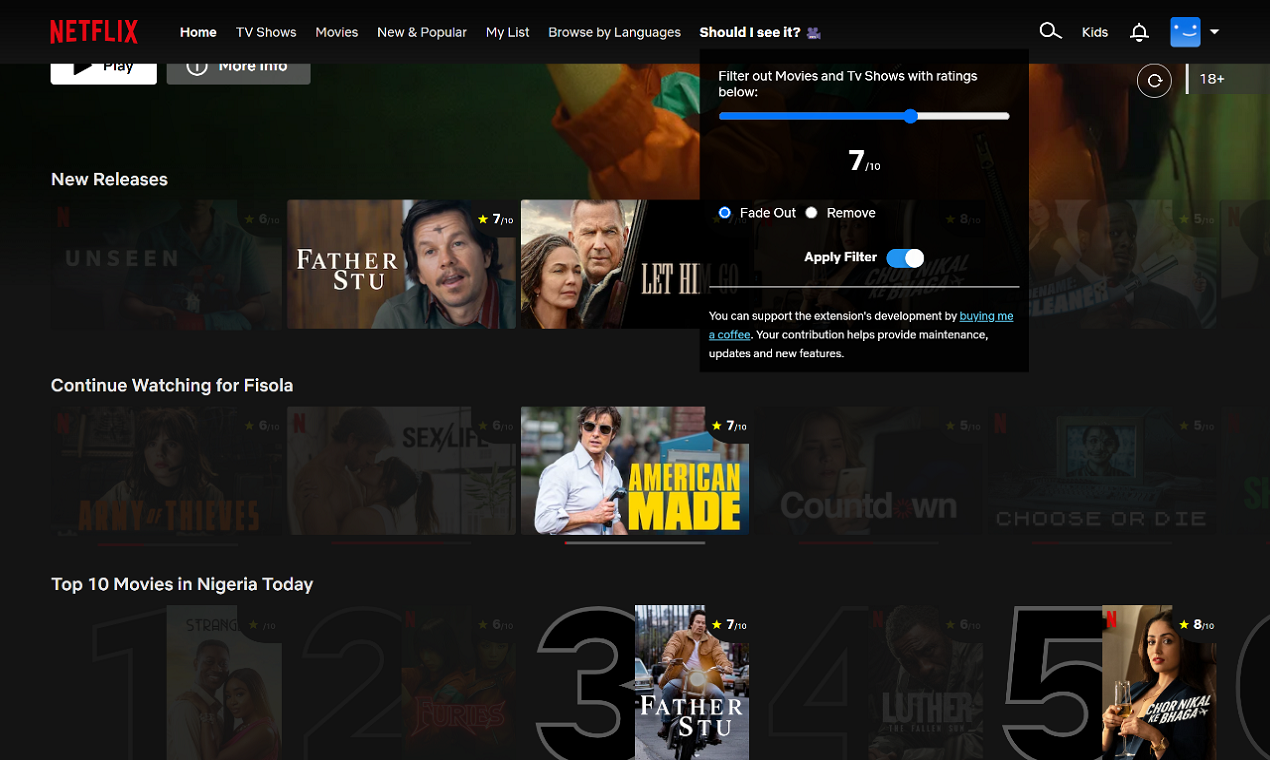Open Let Him Go thumbnail
Viewport: 1270px width, 760px height.
pos(610,264)
